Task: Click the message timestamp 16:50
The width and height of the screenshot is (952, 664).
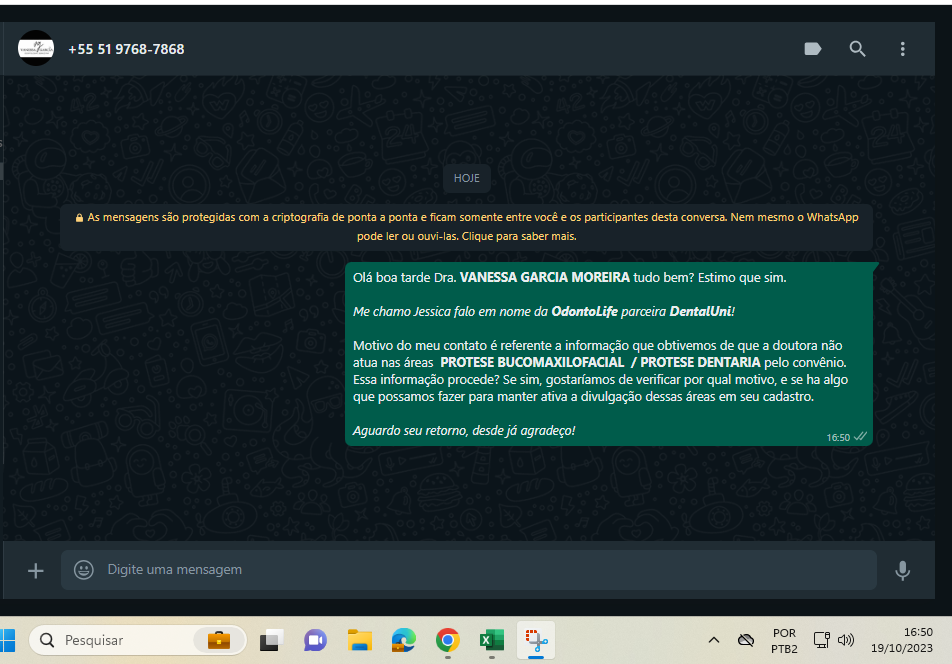Action: [838, 437]
